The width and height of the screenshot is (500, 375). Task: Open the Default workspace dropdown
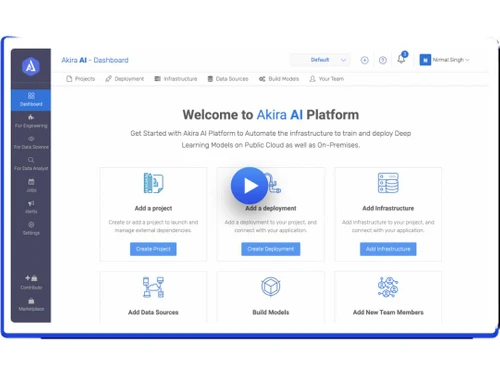click(x=320, y=60)
